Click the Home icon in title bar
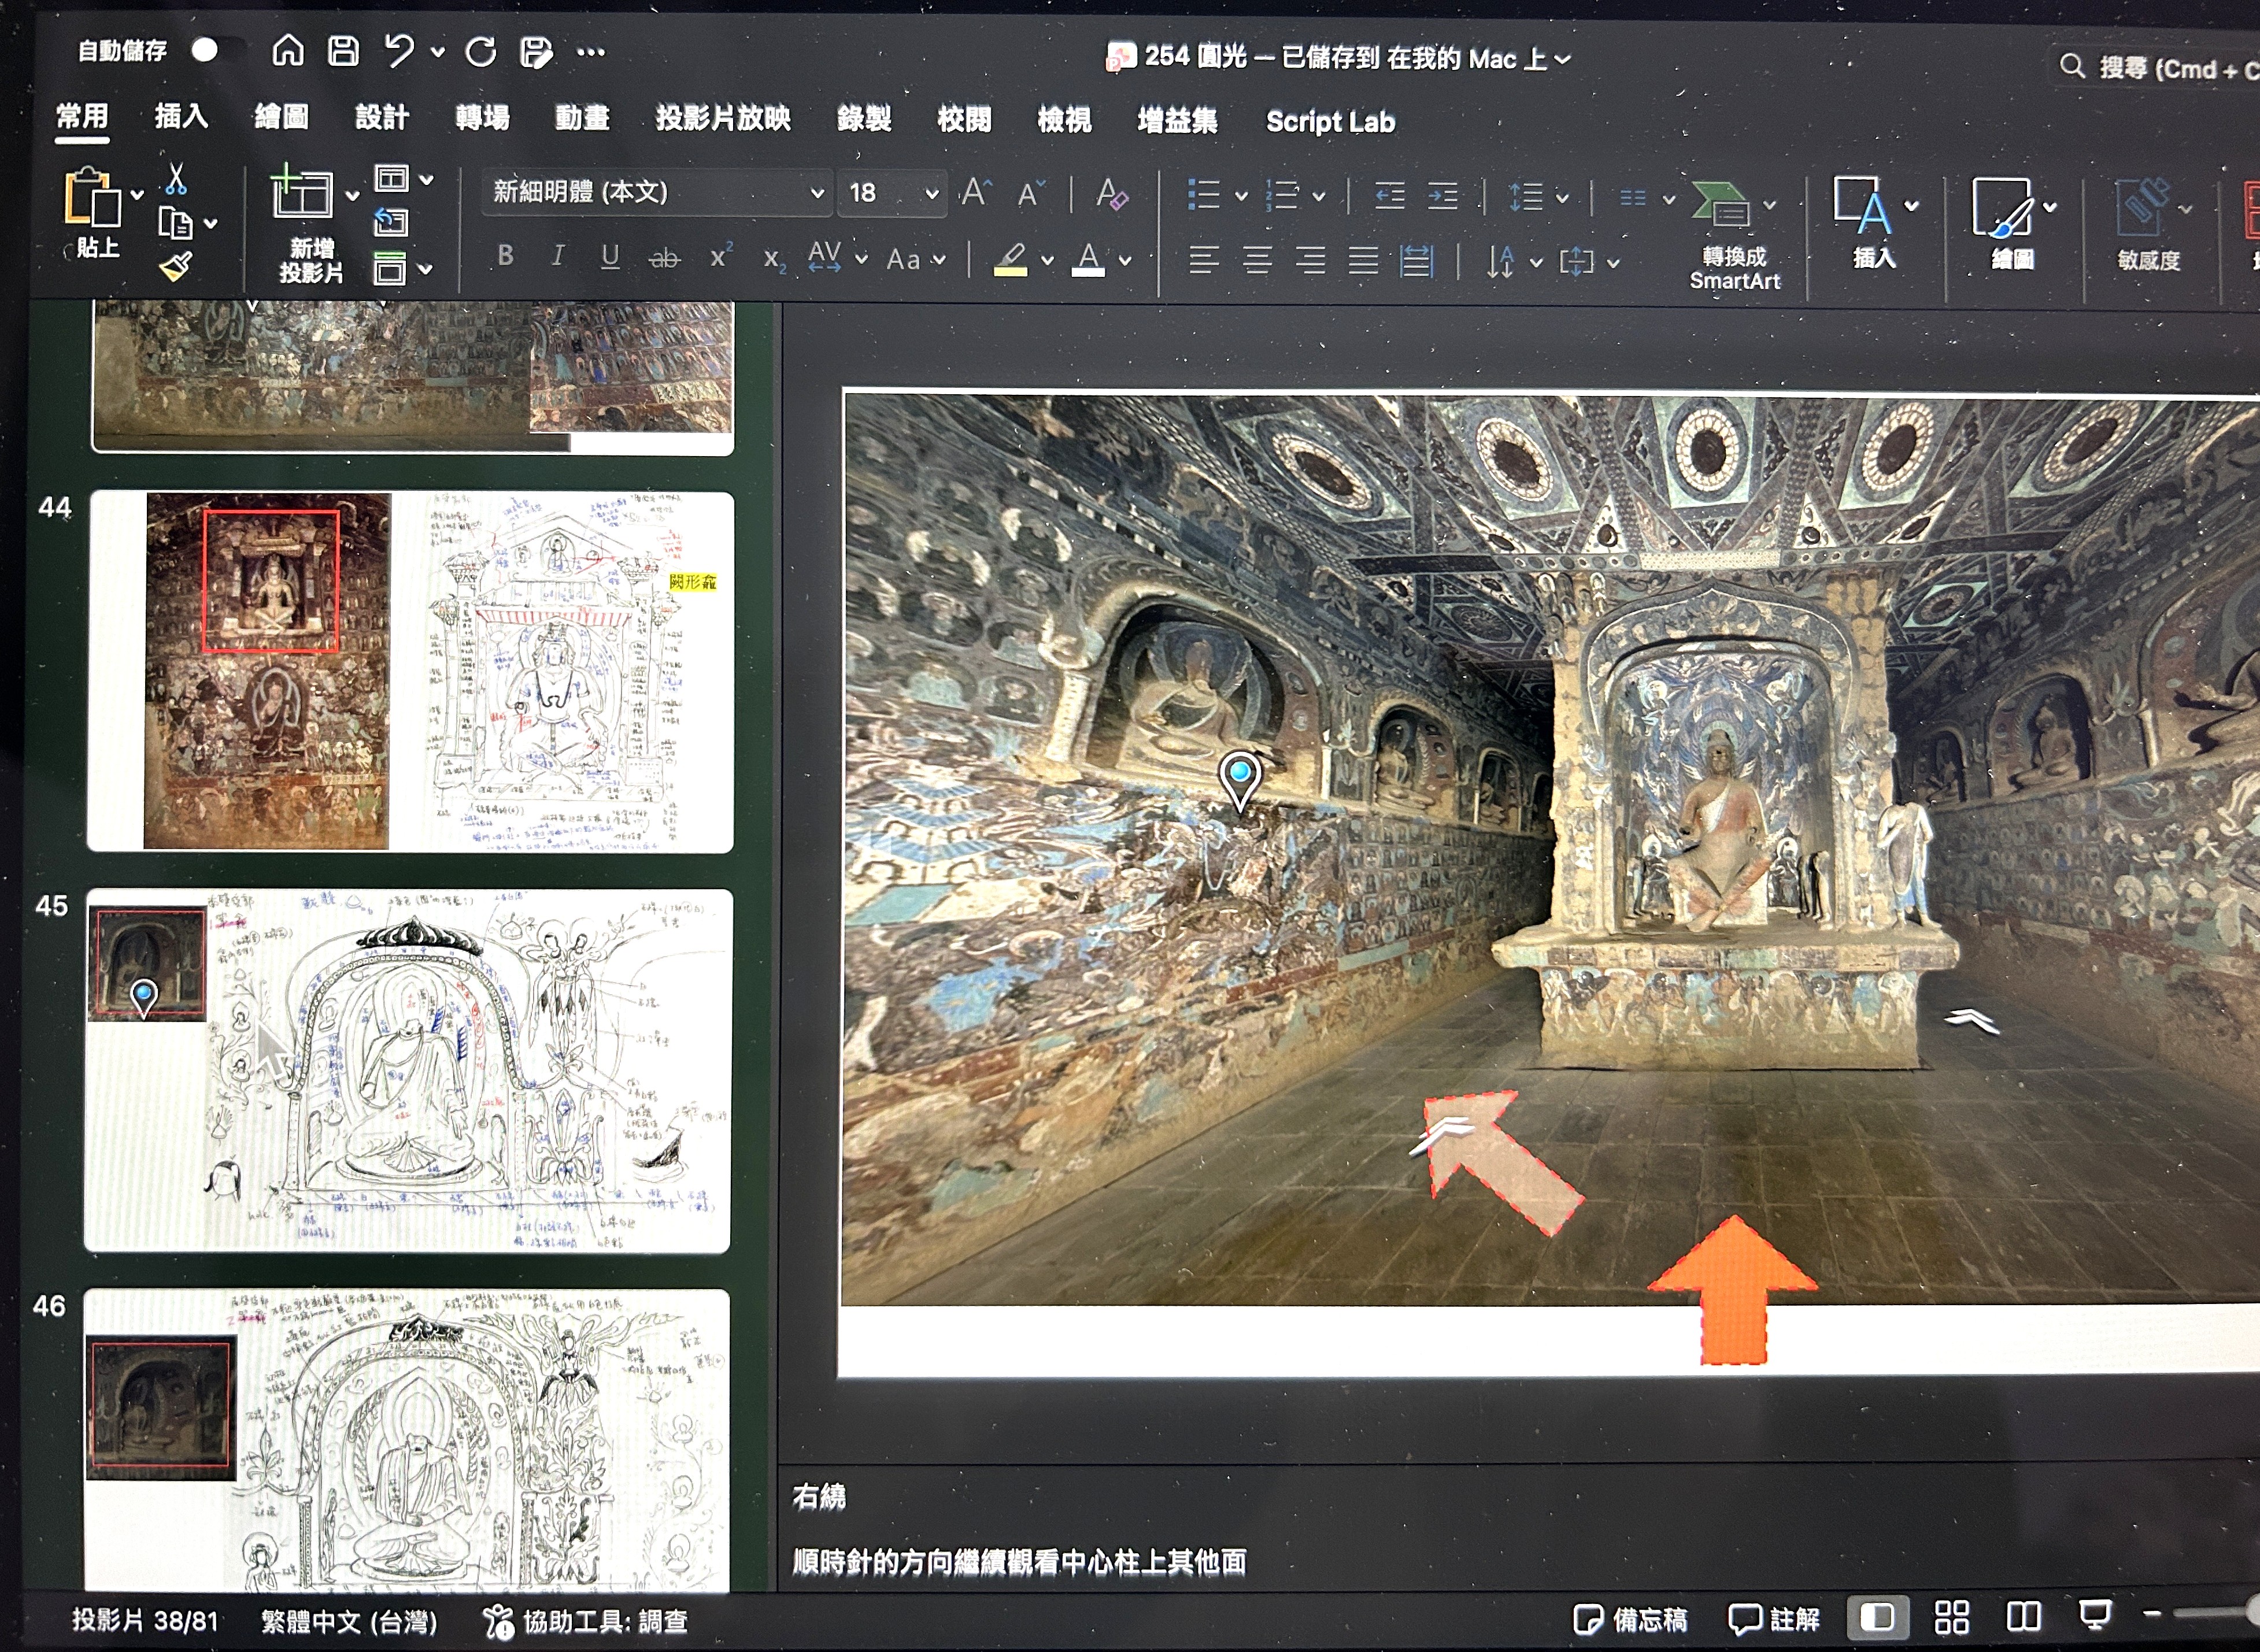 pos(288,50)
